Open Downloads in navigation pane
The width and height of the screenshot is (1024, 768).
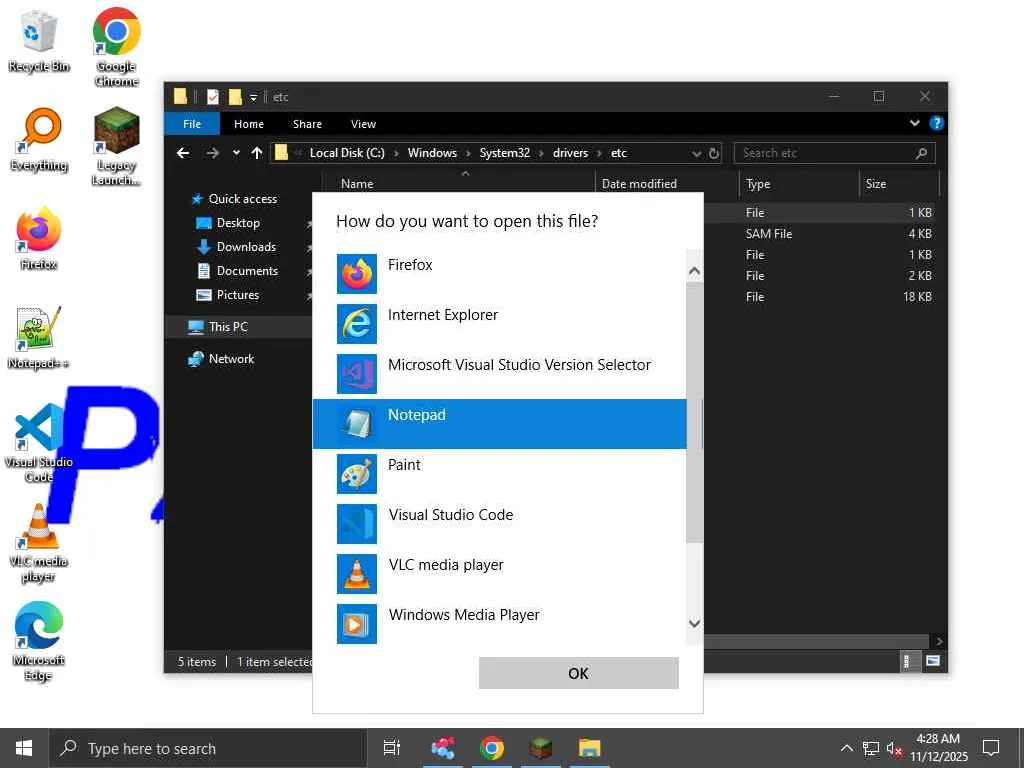tap(246, 247)
